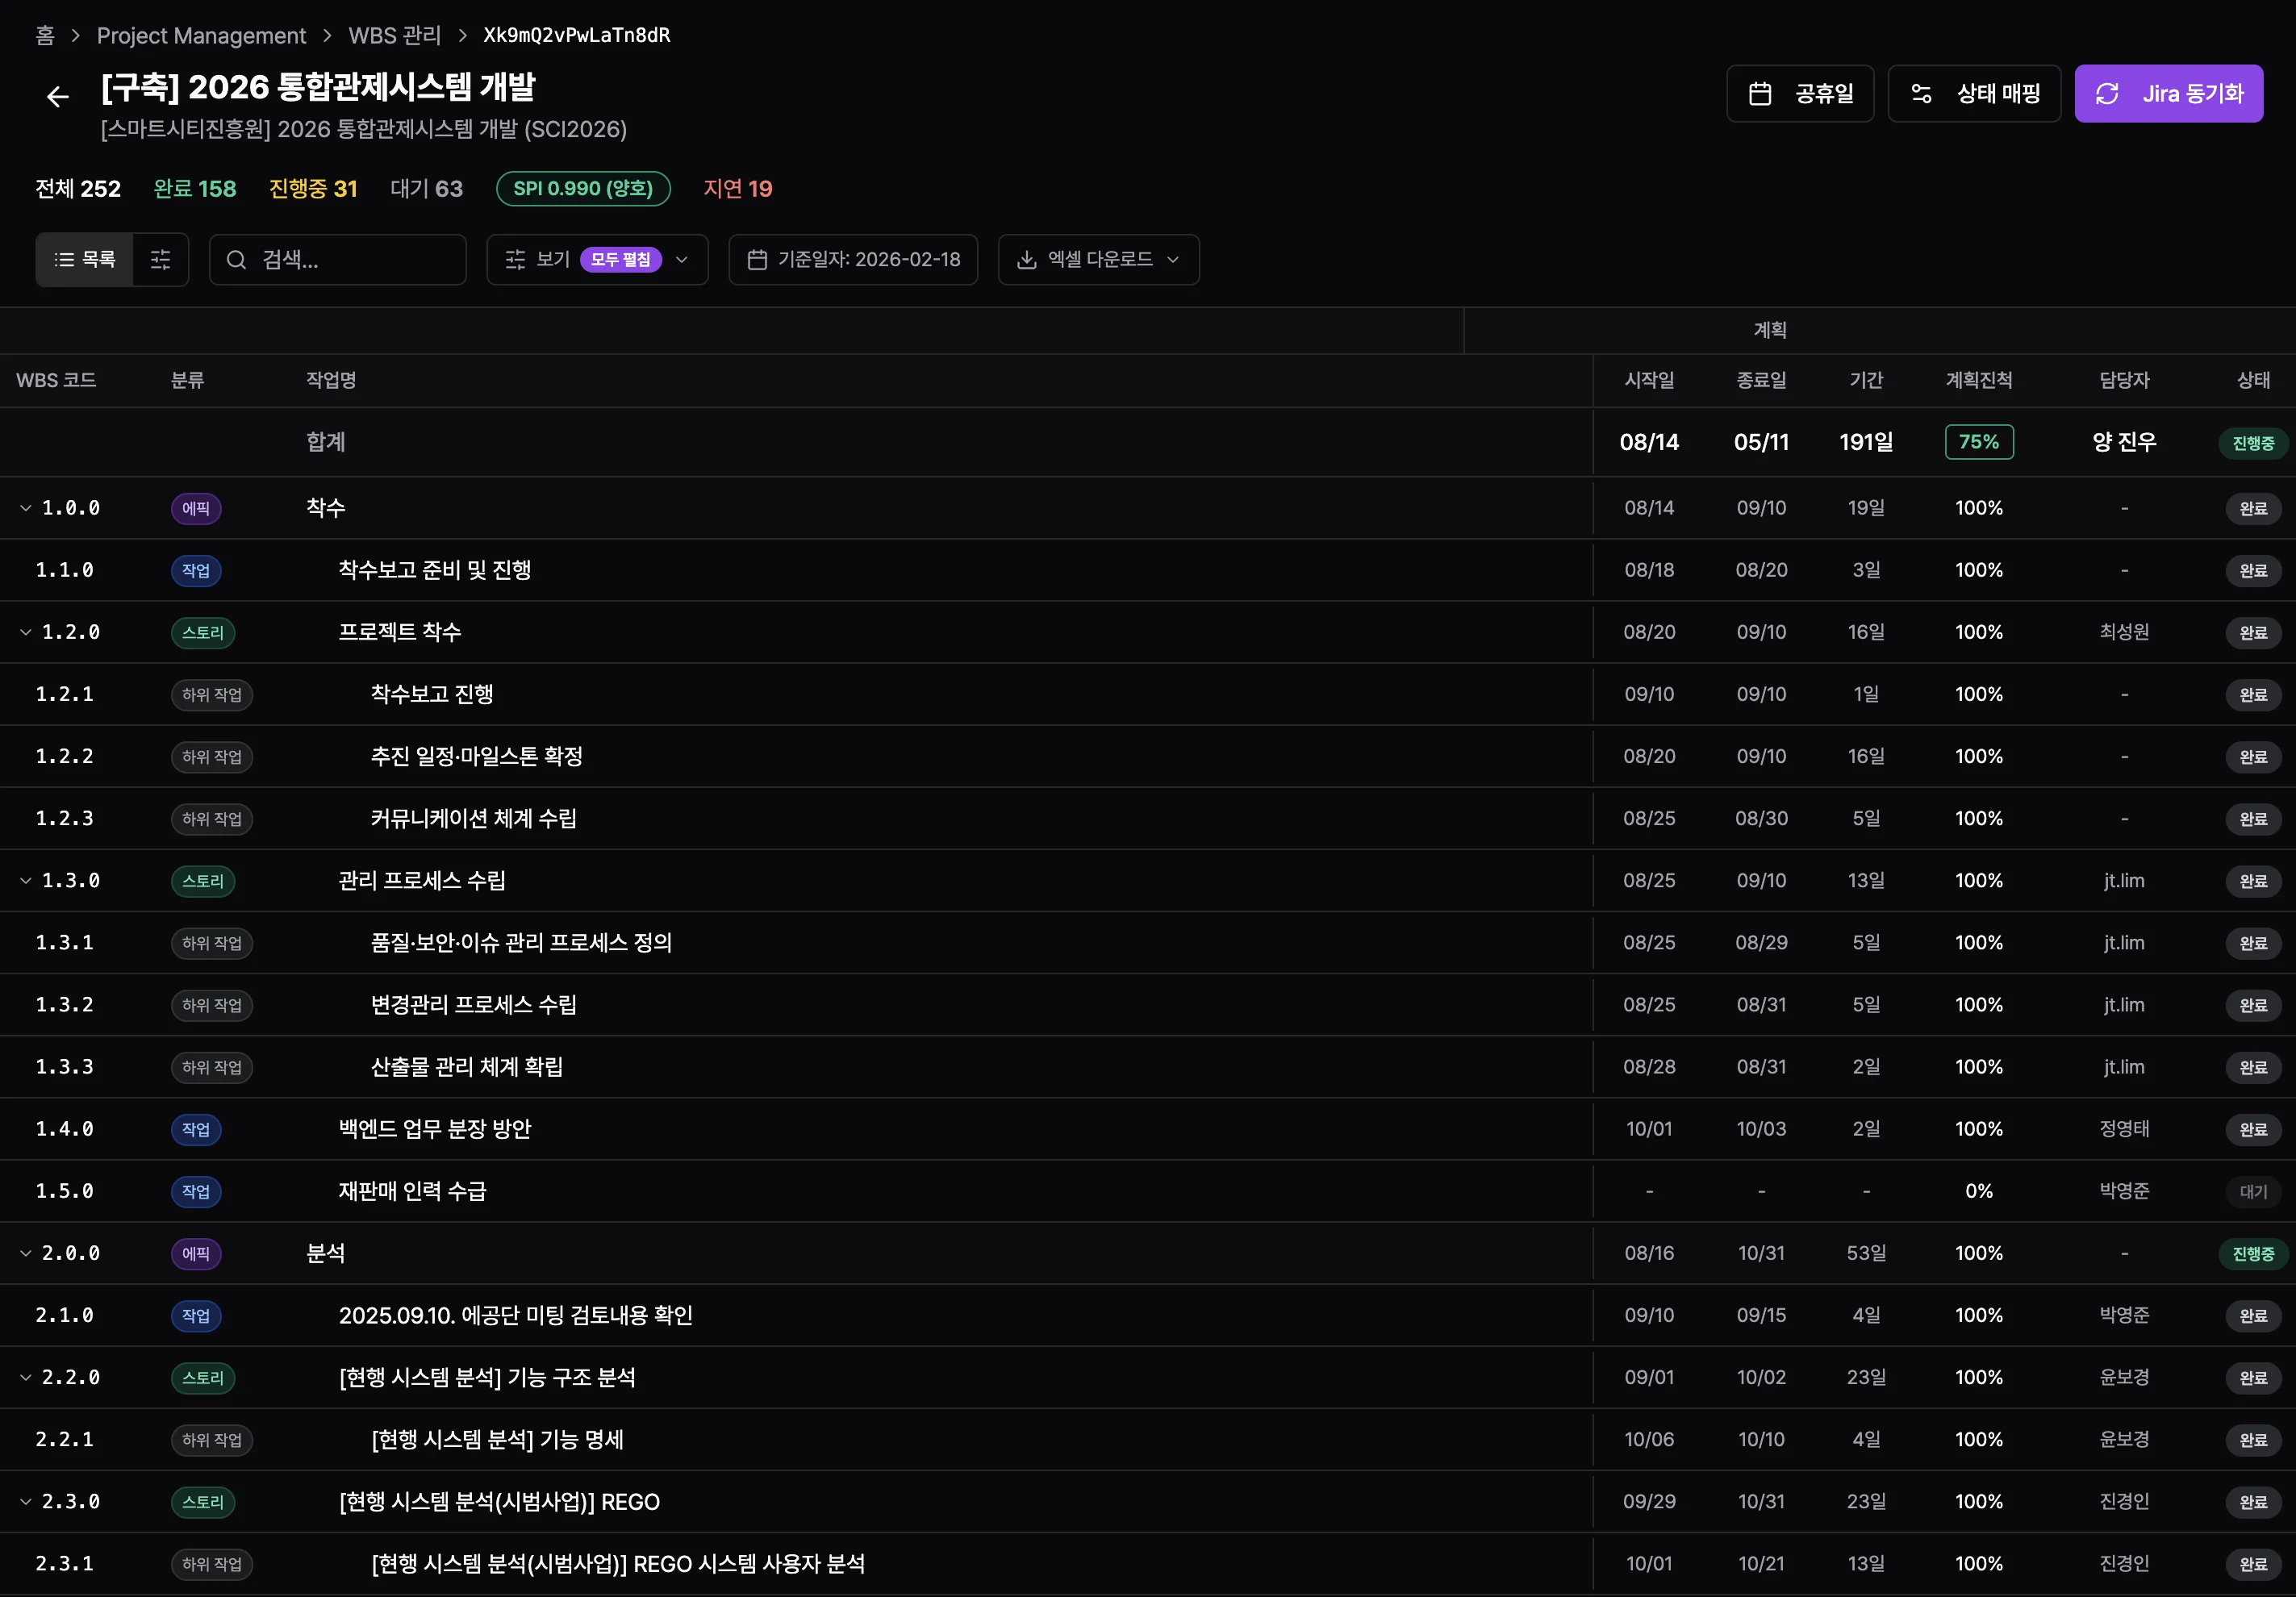
Task: Click the 75% plan progress indicator
Action: pyautogui.click(x=1979, y=441)
